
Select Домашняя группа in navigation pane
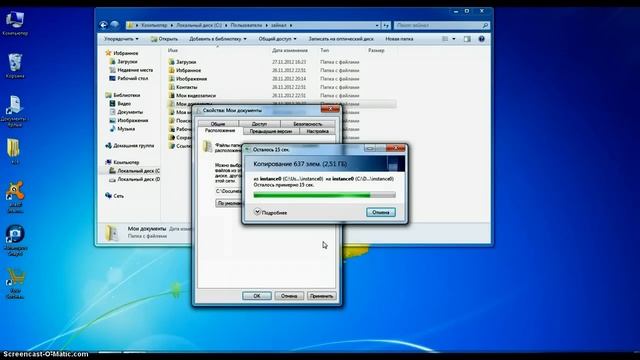click(129, 145)
